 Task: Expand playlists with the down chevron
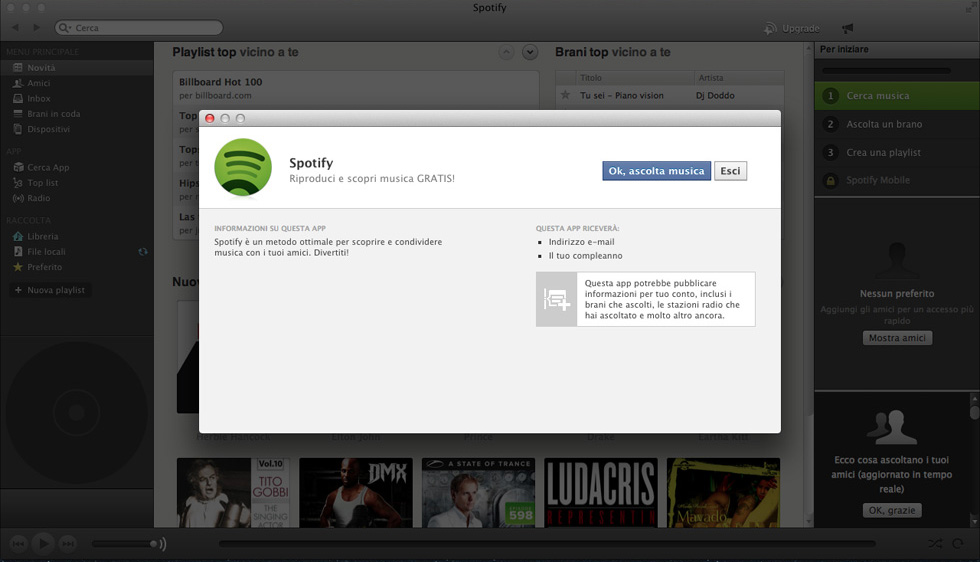tap(530, 52)
